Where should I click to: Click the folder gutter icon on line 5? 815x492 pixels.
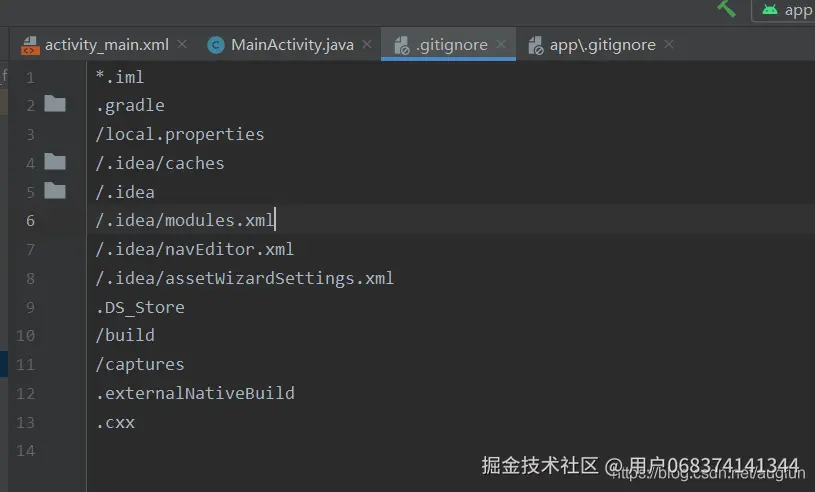(x=55, y=191)
